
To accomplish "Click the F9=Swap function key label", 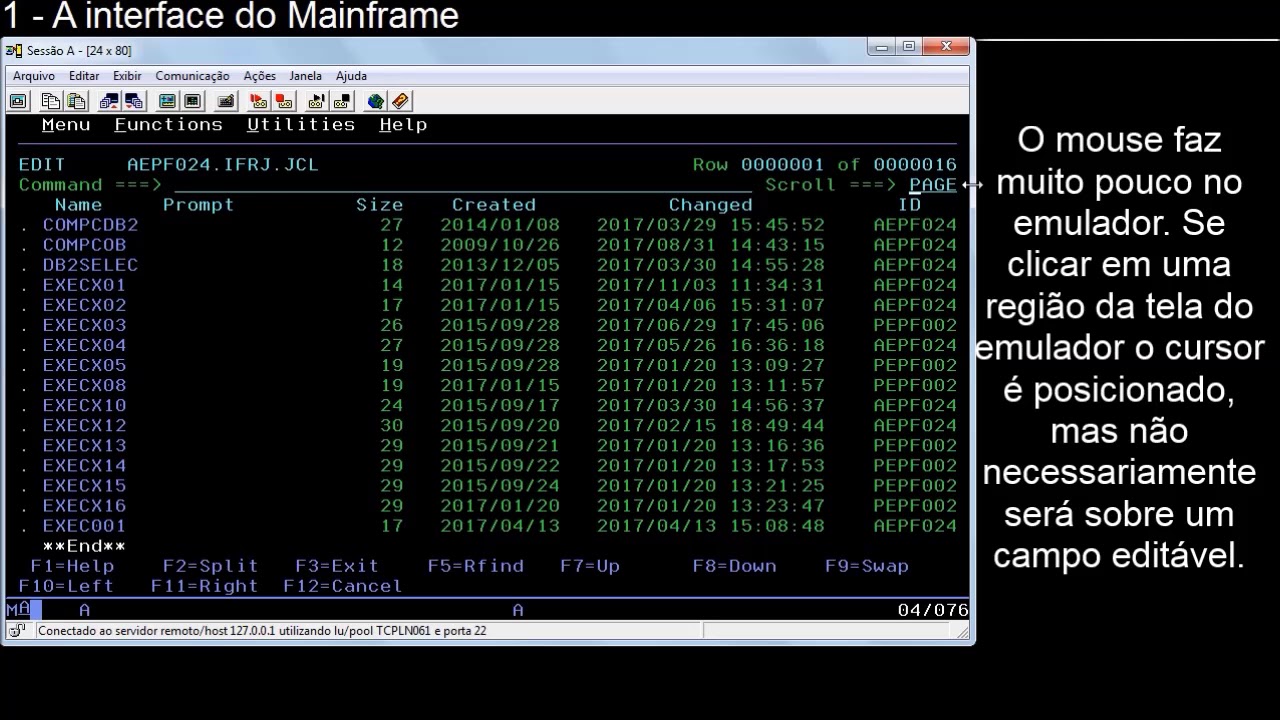I will coord(867,566).
